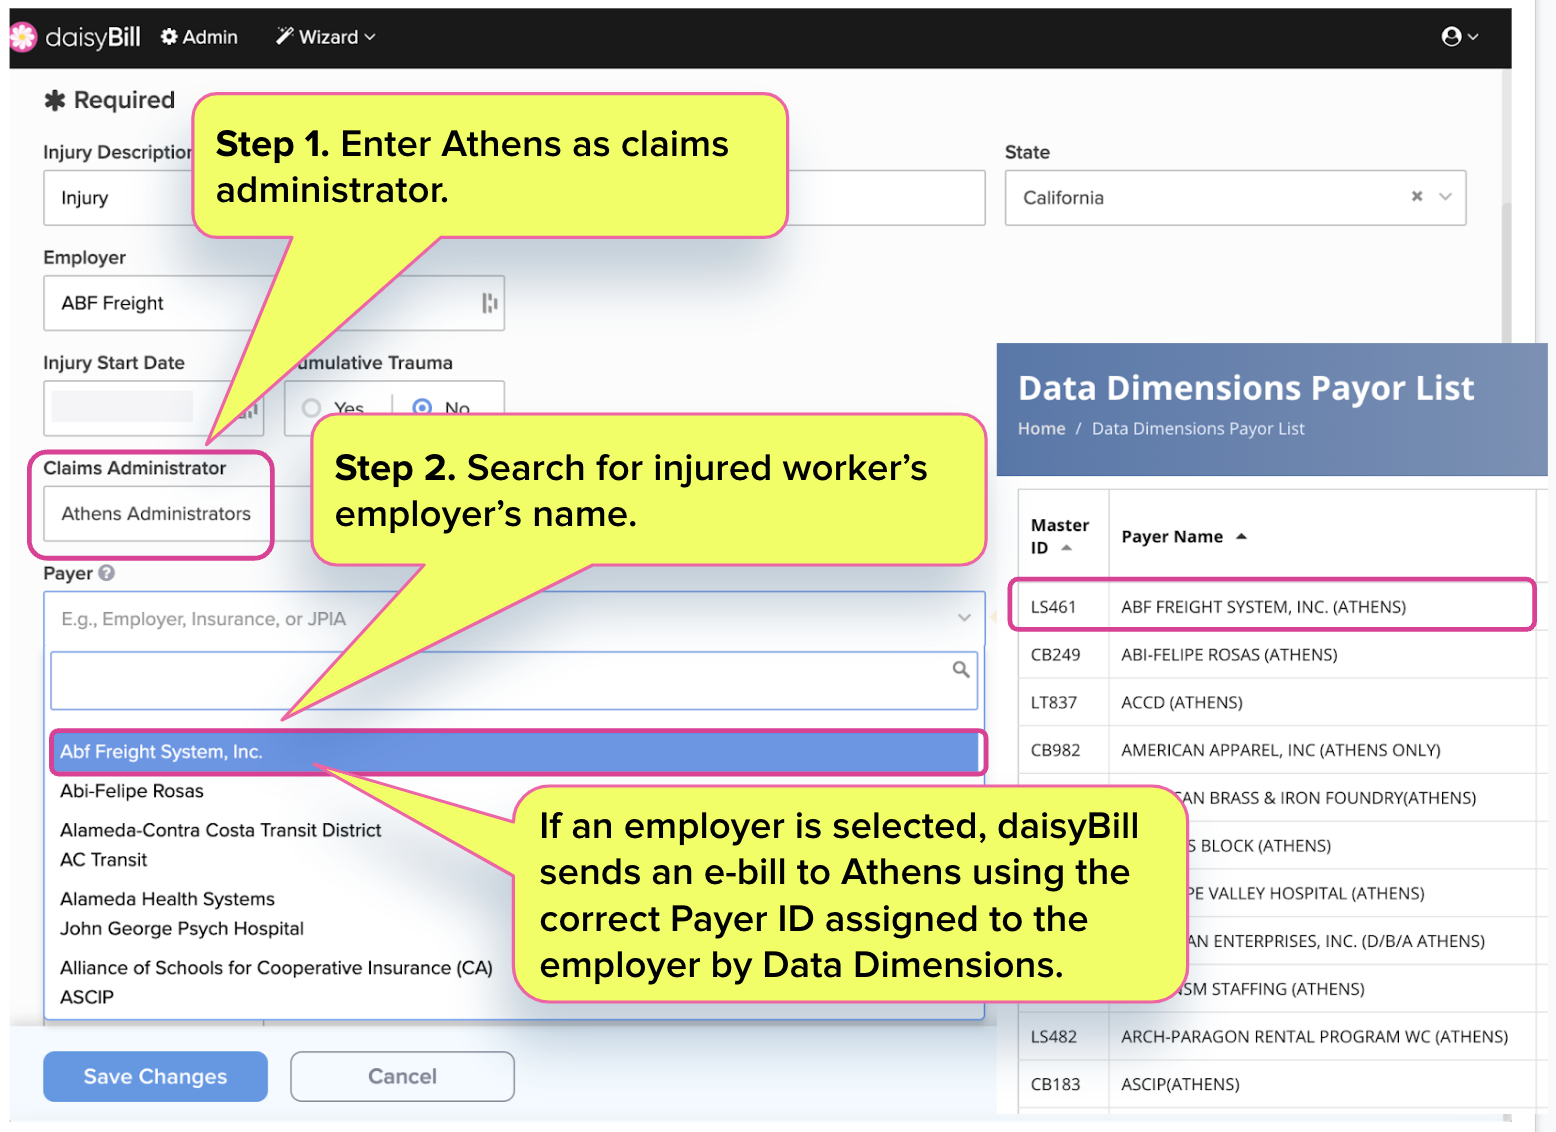Click Home breadcrumb link in Payor List
The width and height of the screenshot is (1556, 1132).
[x=1041, y=428]
